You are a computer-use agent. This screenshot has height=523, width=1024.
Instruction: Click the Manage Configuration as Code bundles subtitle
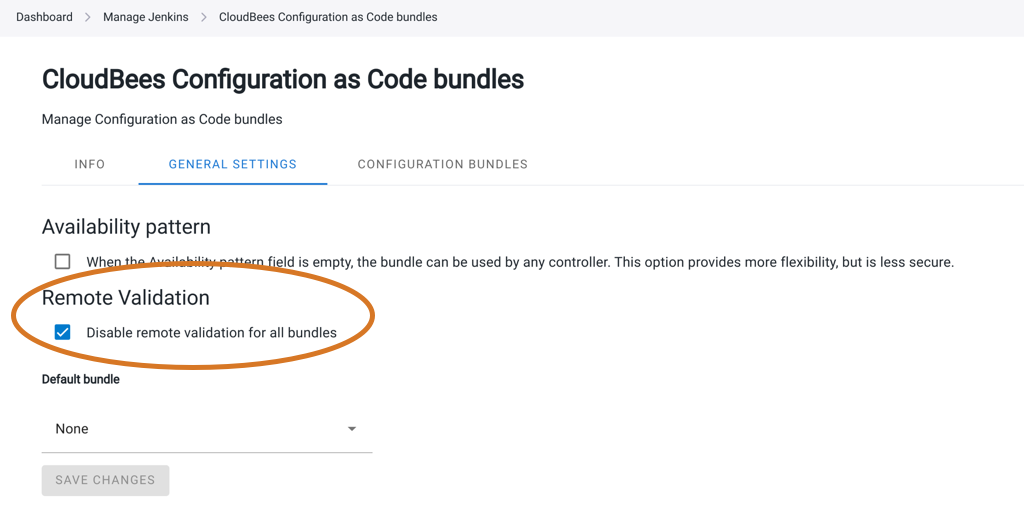(162, 119)
